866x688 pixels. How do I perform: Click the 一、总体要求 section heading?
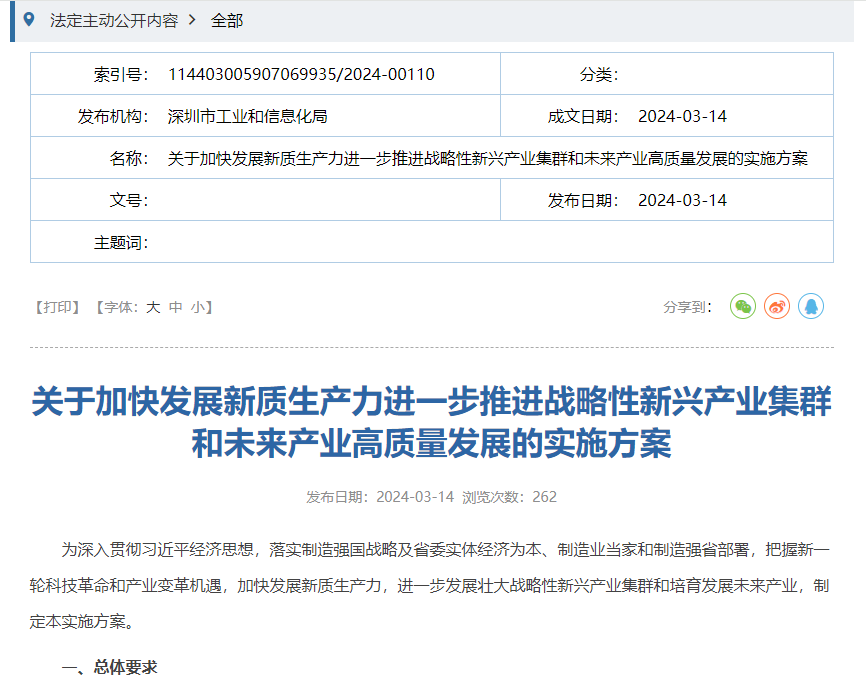click(x=109, y=667)
